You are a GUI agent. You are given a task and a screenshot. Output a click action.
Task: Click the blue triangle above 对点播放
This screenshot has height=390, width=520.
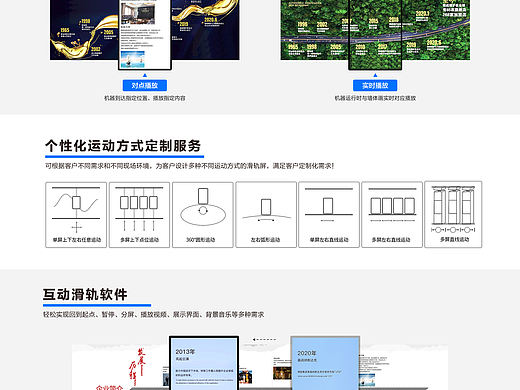(145, 75)
